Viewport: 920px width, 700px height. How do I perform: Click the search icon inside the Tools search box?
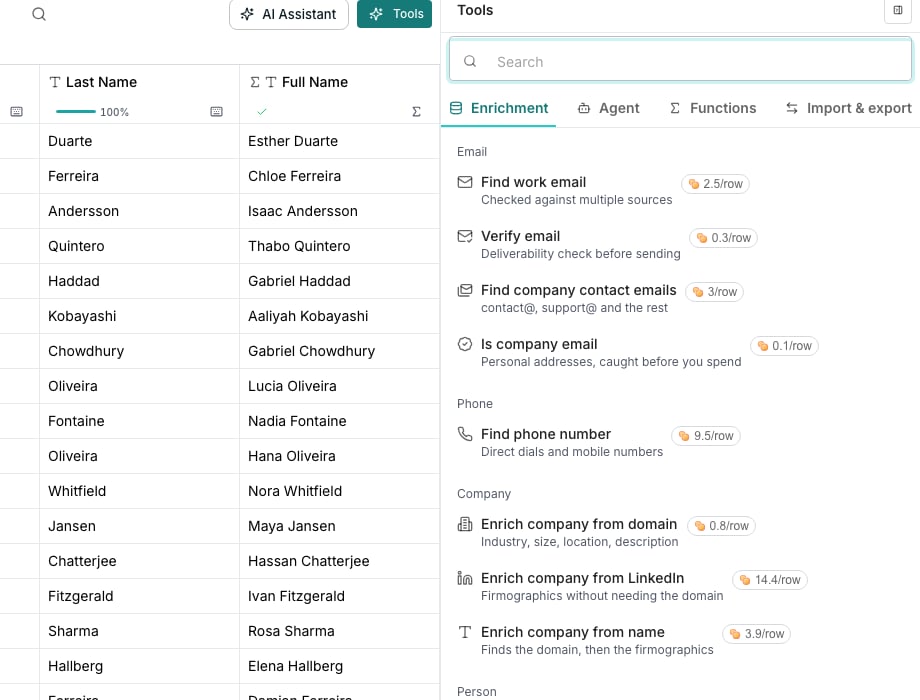click(470, 61)
